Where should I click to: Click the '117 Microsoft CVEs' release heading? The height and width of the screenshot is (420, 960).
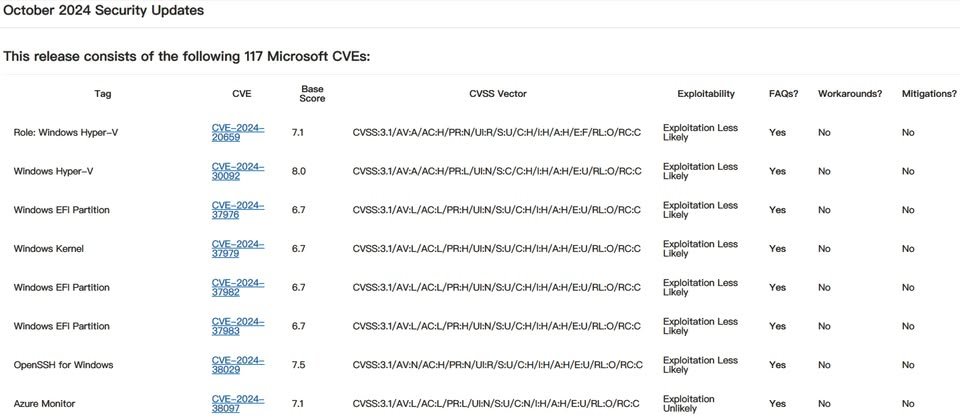187,57
